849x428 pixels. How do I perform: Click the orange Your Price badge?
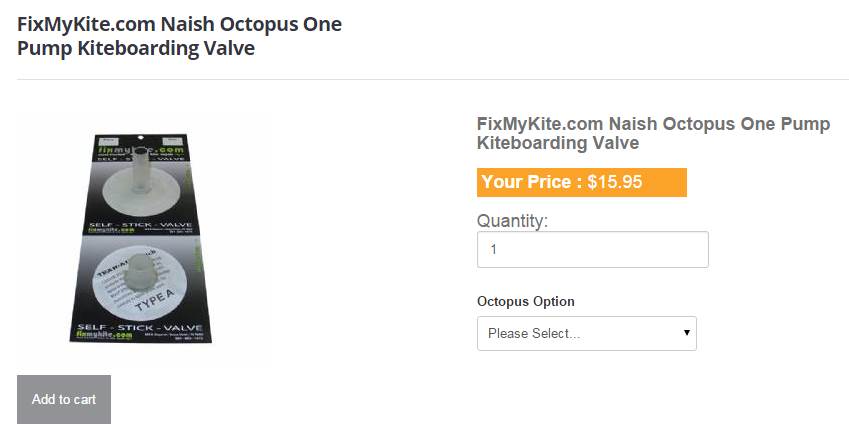(x=581, y=182)
